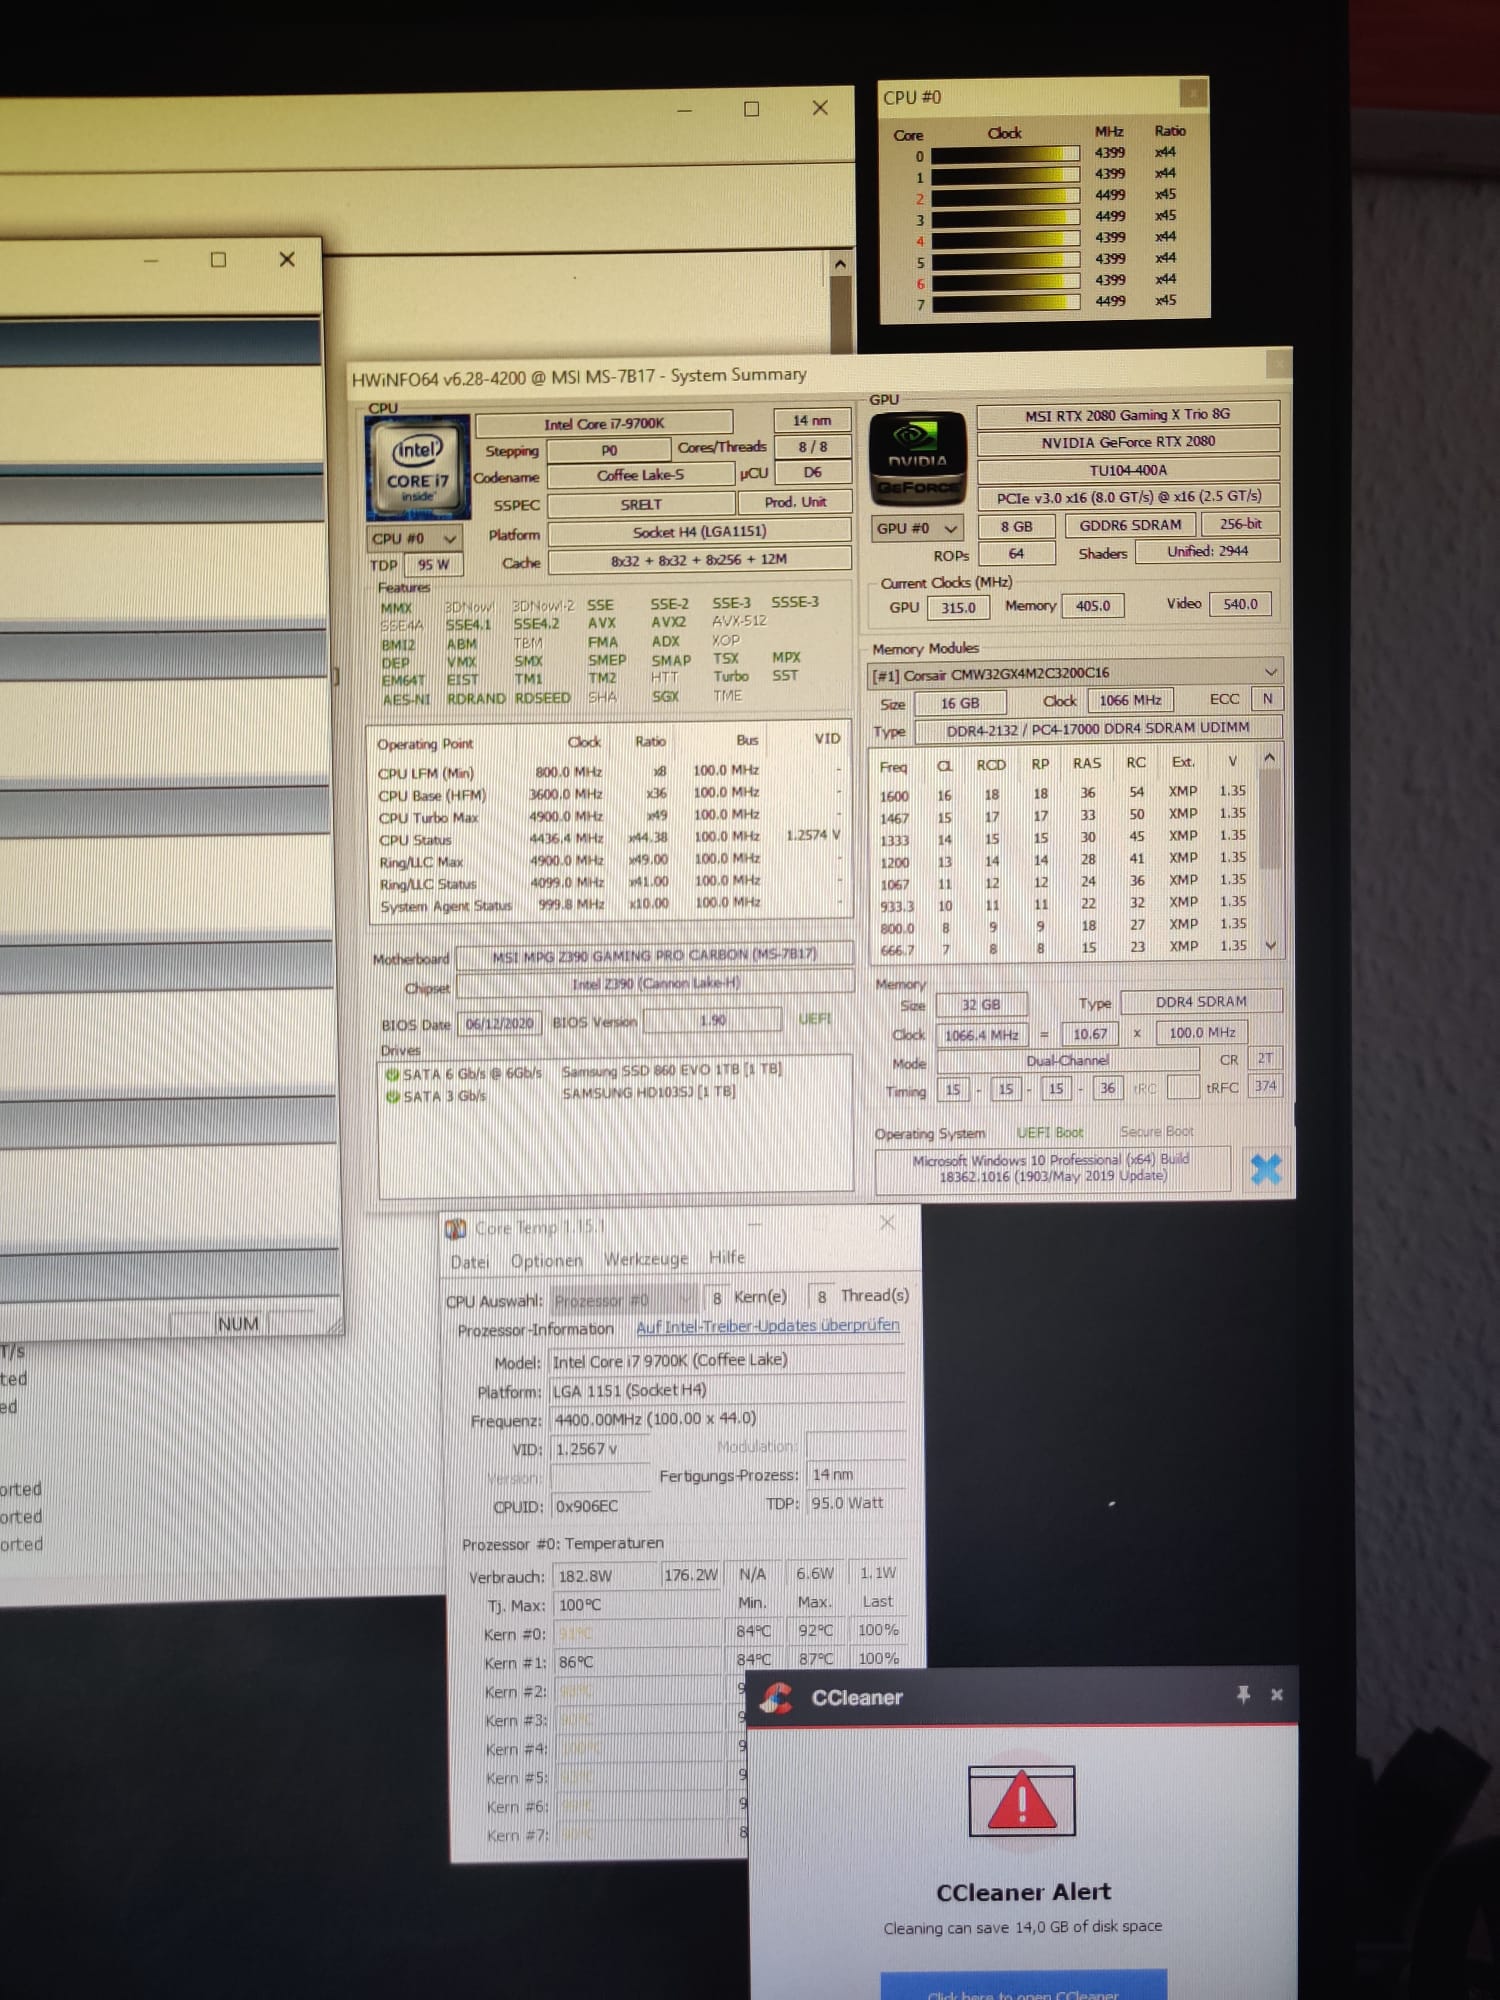The height and width of the screenshot is (2000, 1500).
Task: Click the MSI RTX 2080 Gaming X Trio 8G field
Action: 1128,414
